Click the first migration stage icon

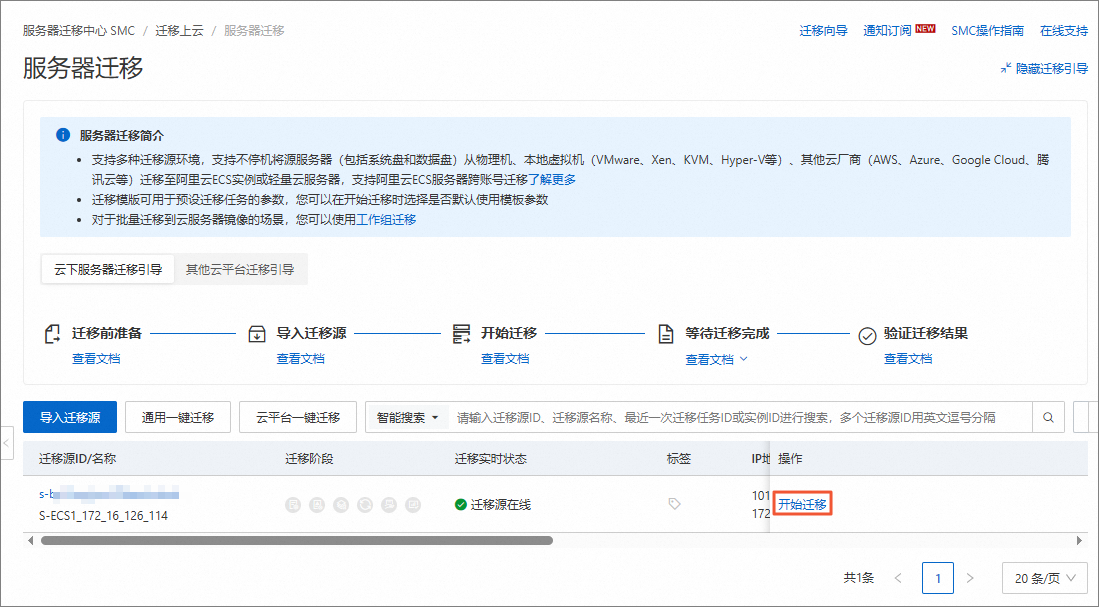[x=293, y=505]
